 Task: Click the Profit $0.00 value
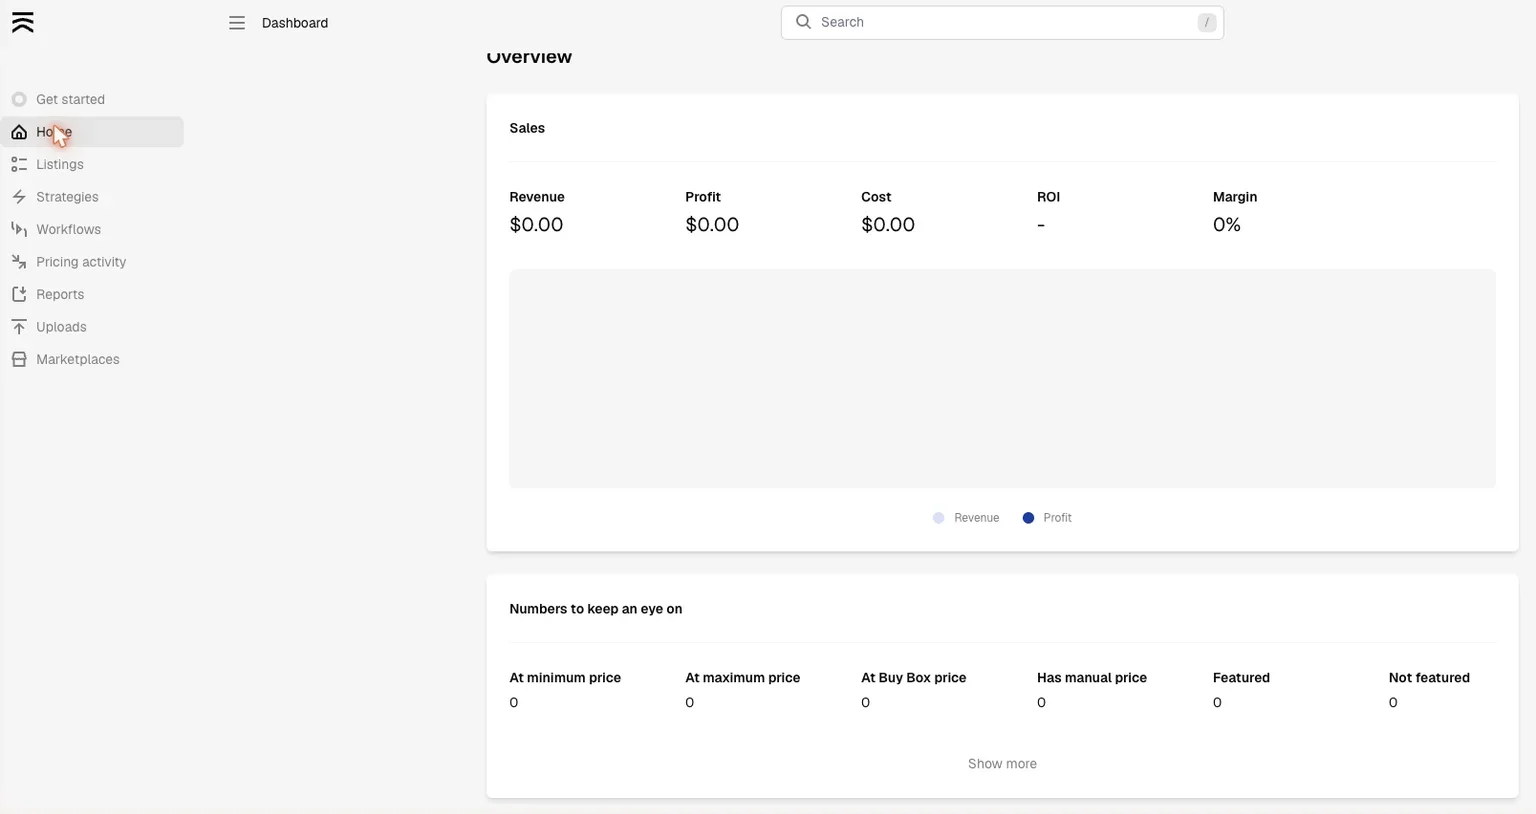coord(712,225)
